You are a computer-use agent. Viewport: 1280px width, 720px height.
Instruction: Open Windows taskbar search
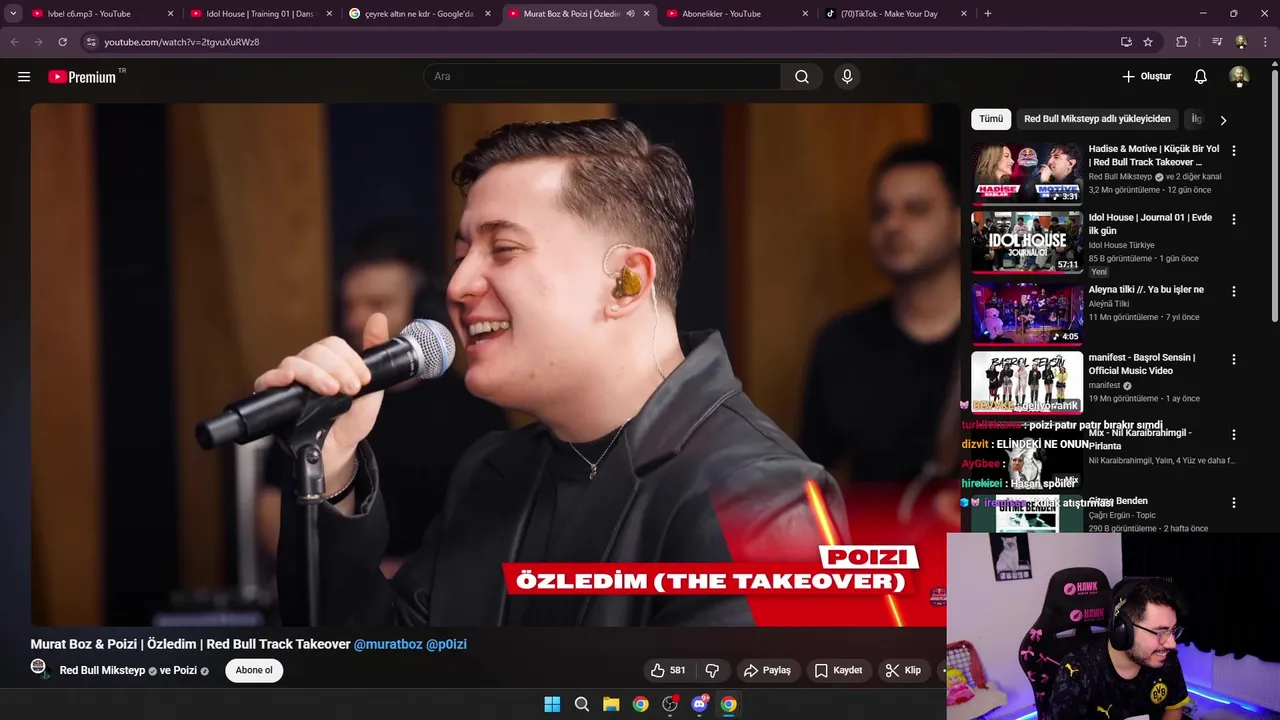(x=582, y=704)
